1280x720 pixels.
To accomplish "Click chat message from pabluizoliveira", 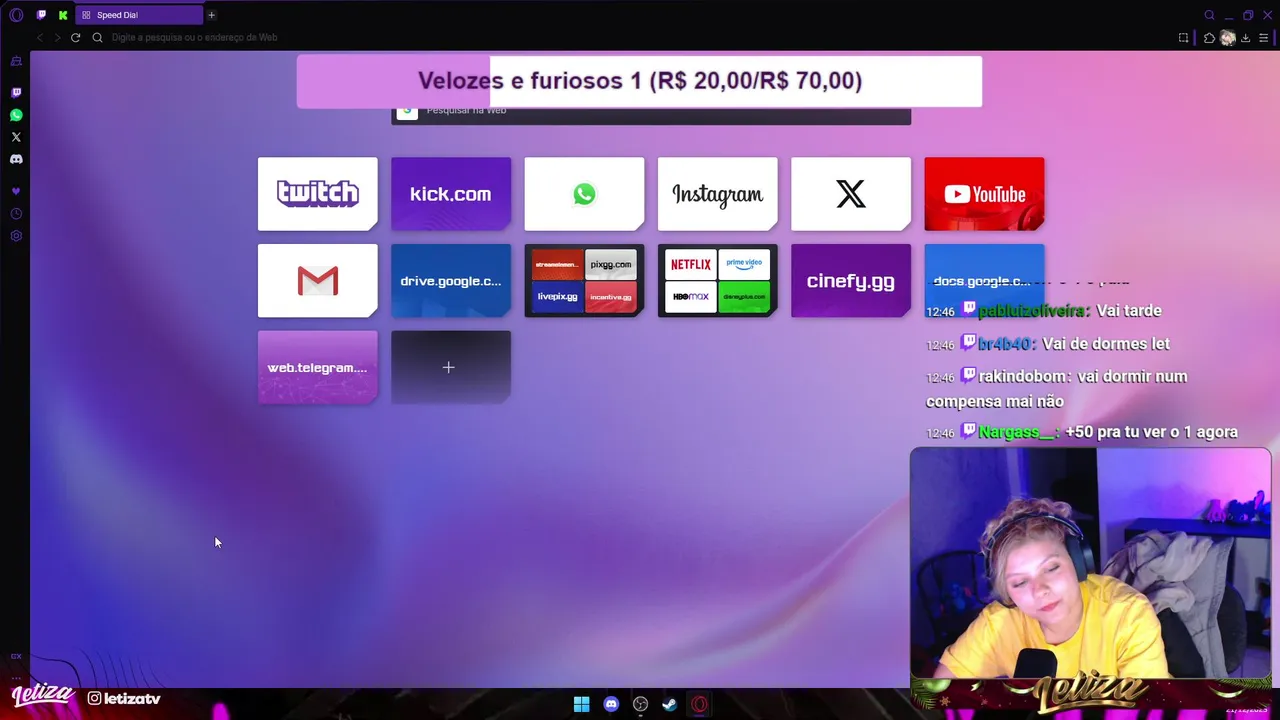I will click(x=1044, y=311).
